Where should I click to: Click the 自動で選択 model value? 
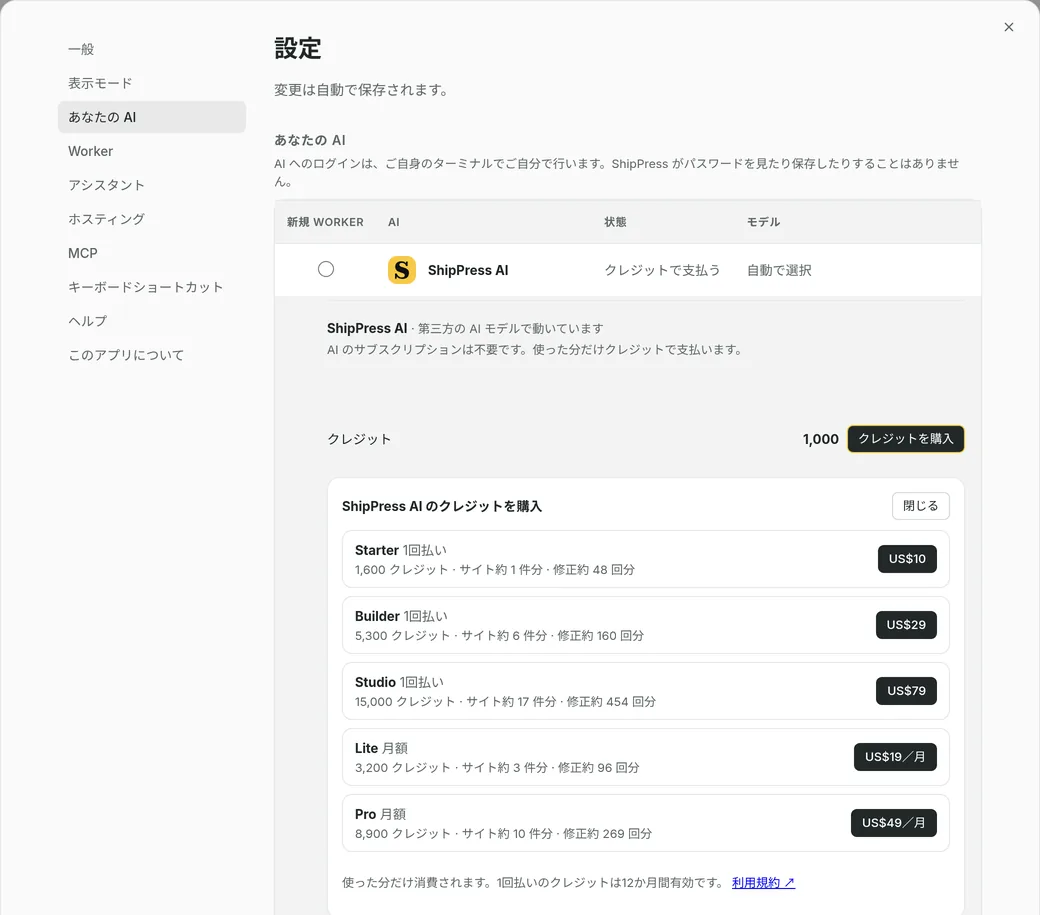click(779, 271)
